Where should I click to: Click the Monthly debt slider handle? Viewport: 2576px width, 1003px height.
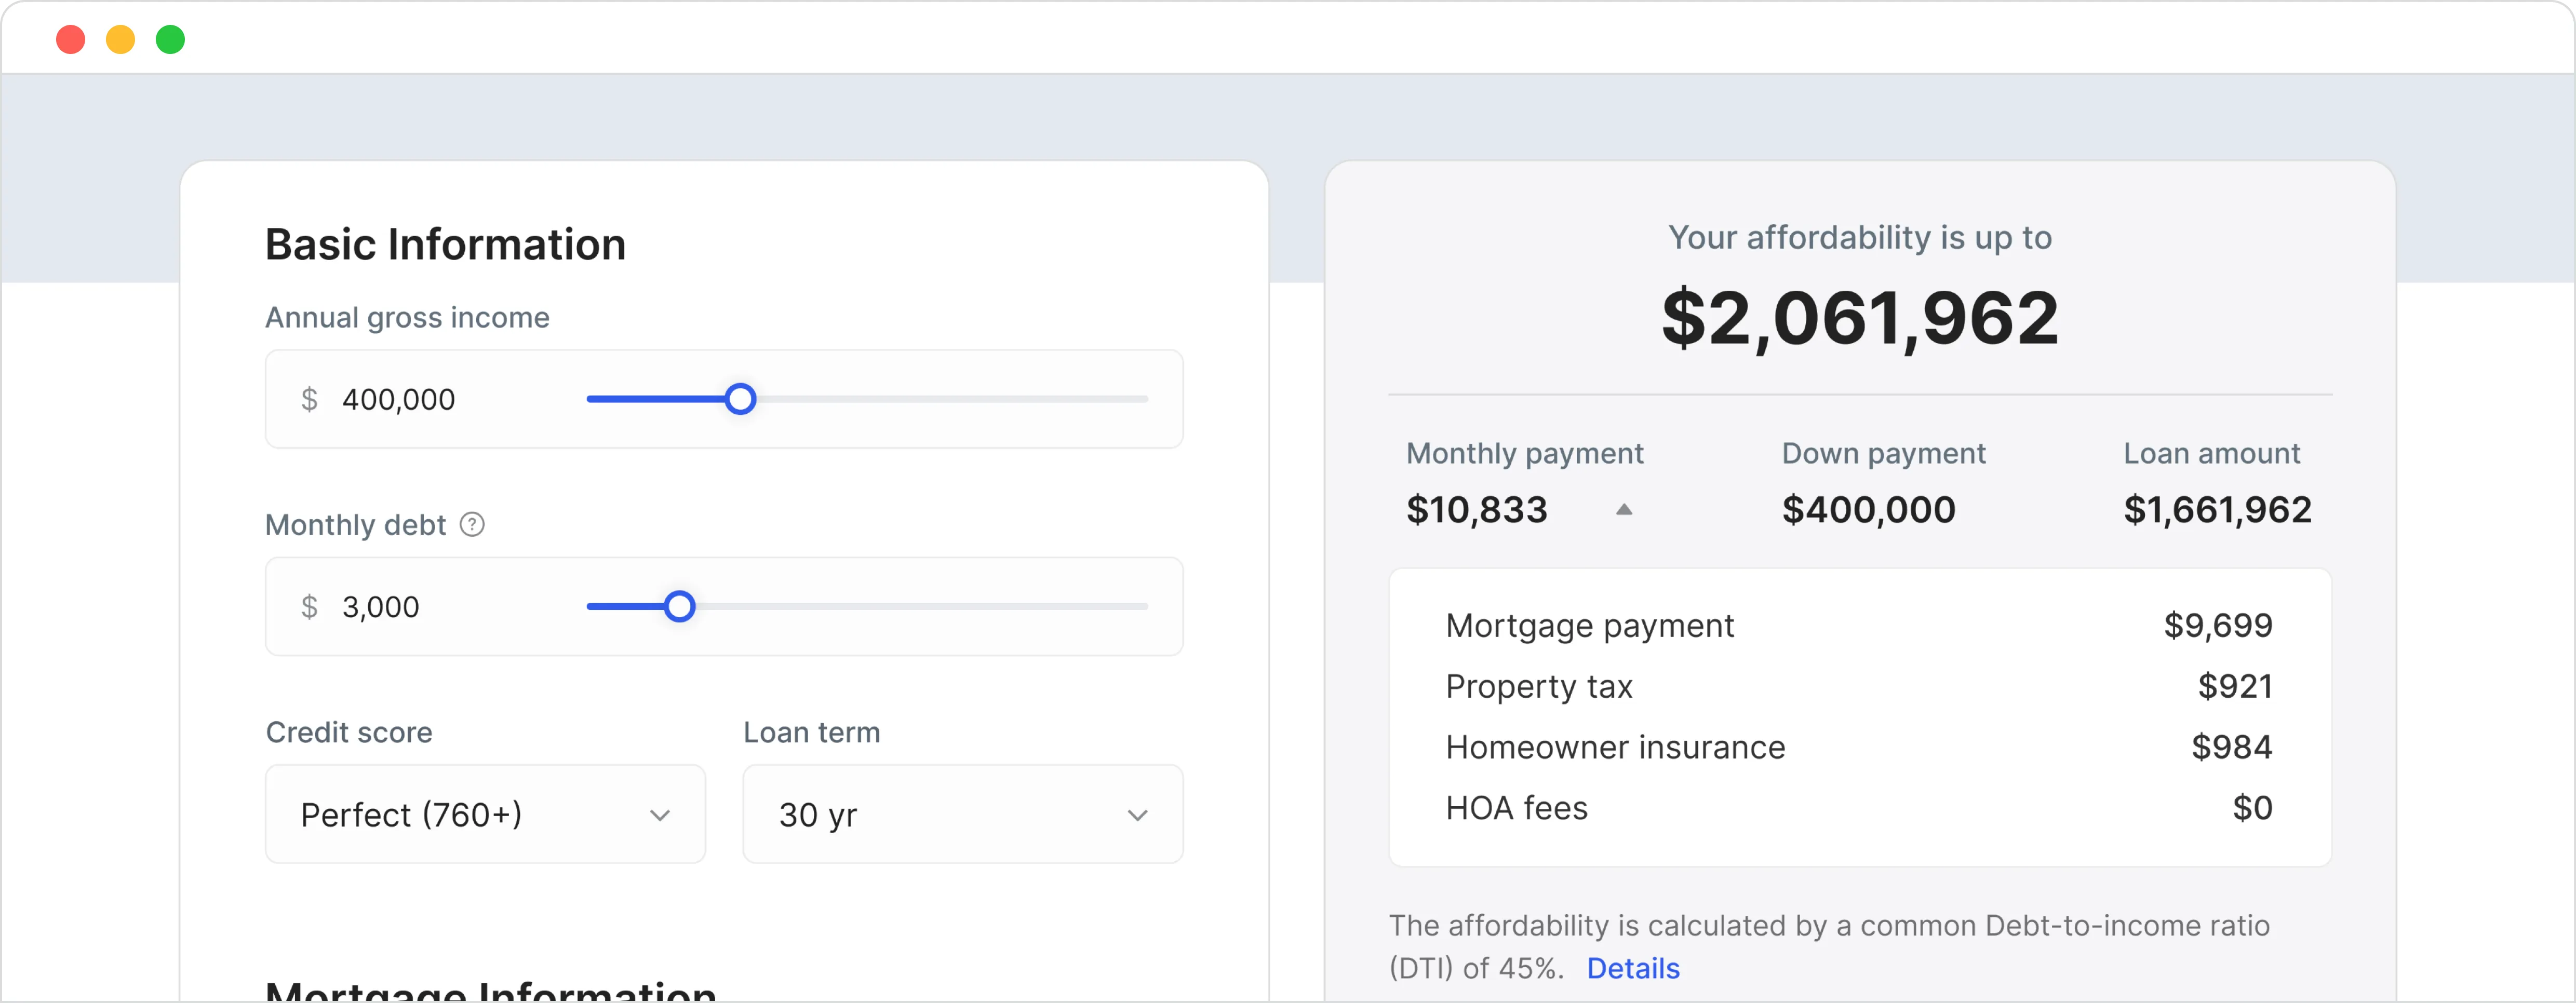pyautogui.click(x=679, y=606)
